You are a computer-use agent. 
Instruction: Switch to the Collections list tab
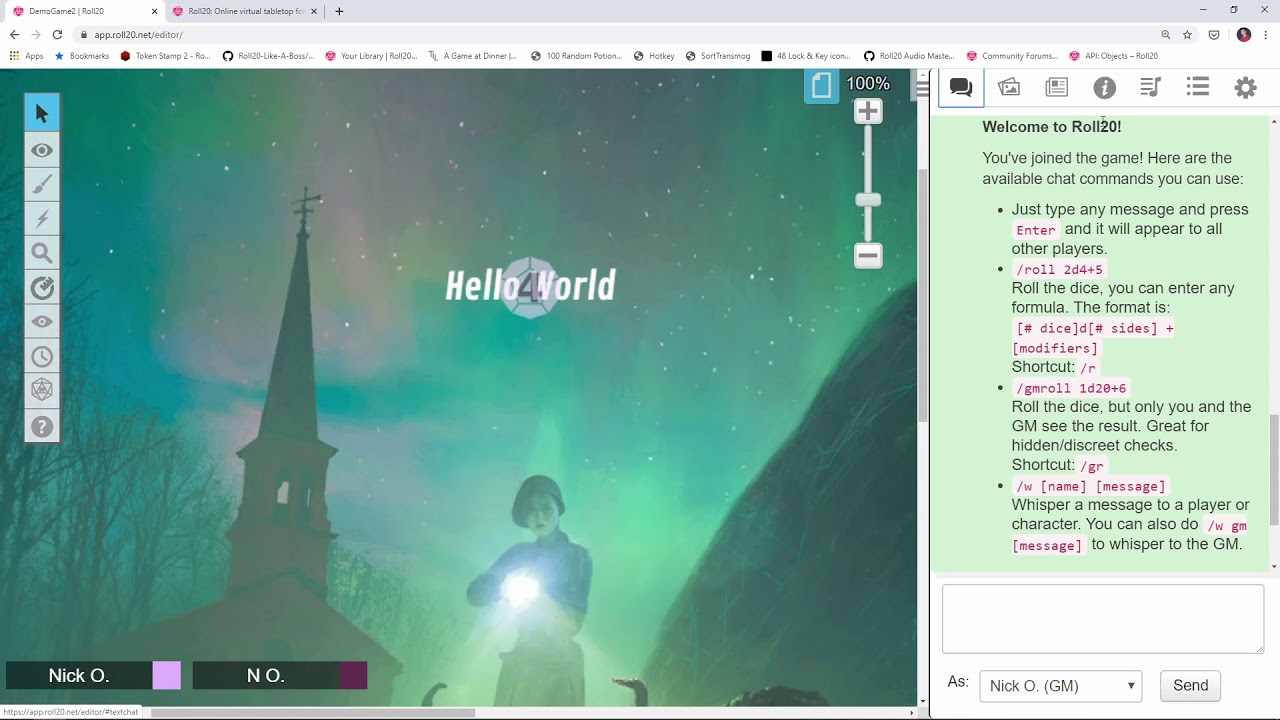point(1198,88)
